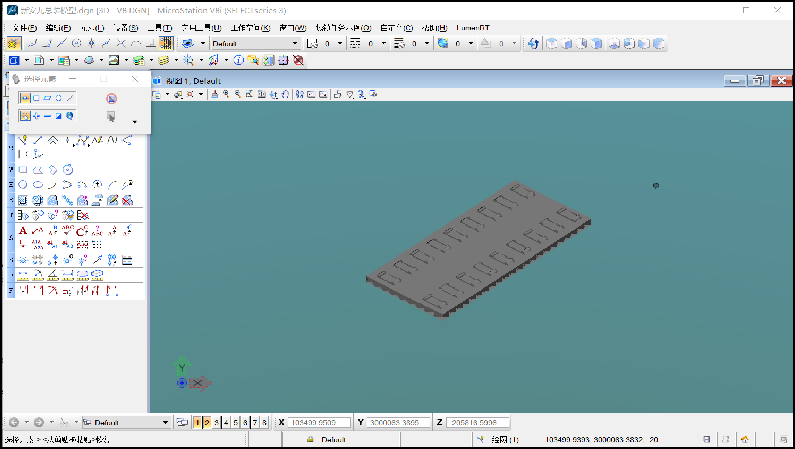
Task: Open the View Attributes dropdown arrow
Action: pos(167,94)
